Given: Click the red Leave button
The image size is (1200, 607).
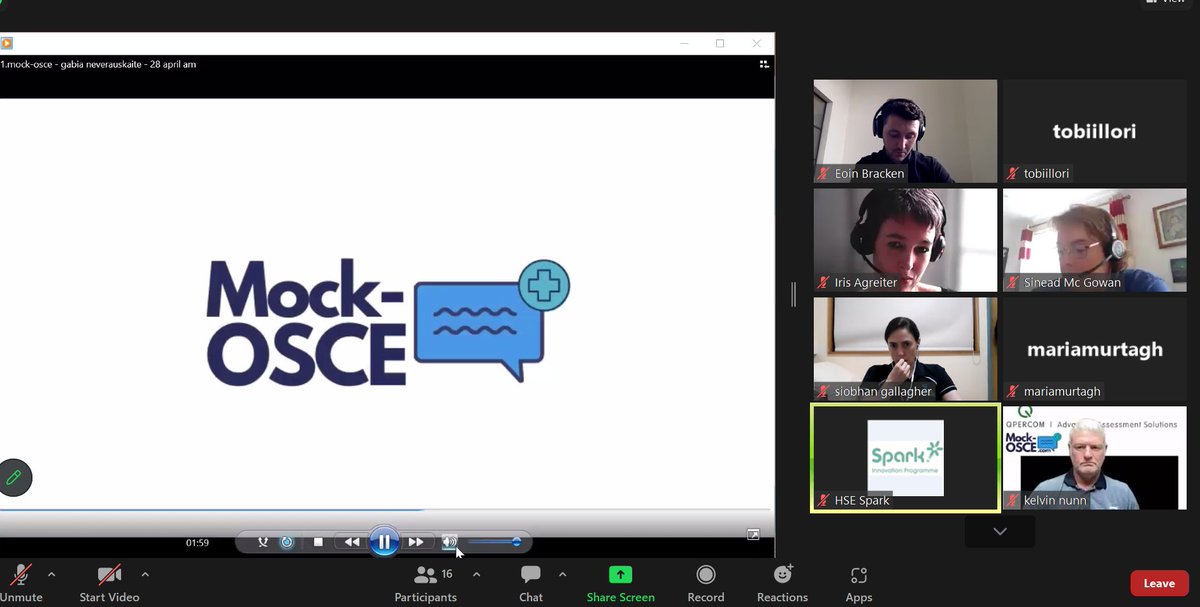Looking at the screenshot, I should (x=1159, y=583).
